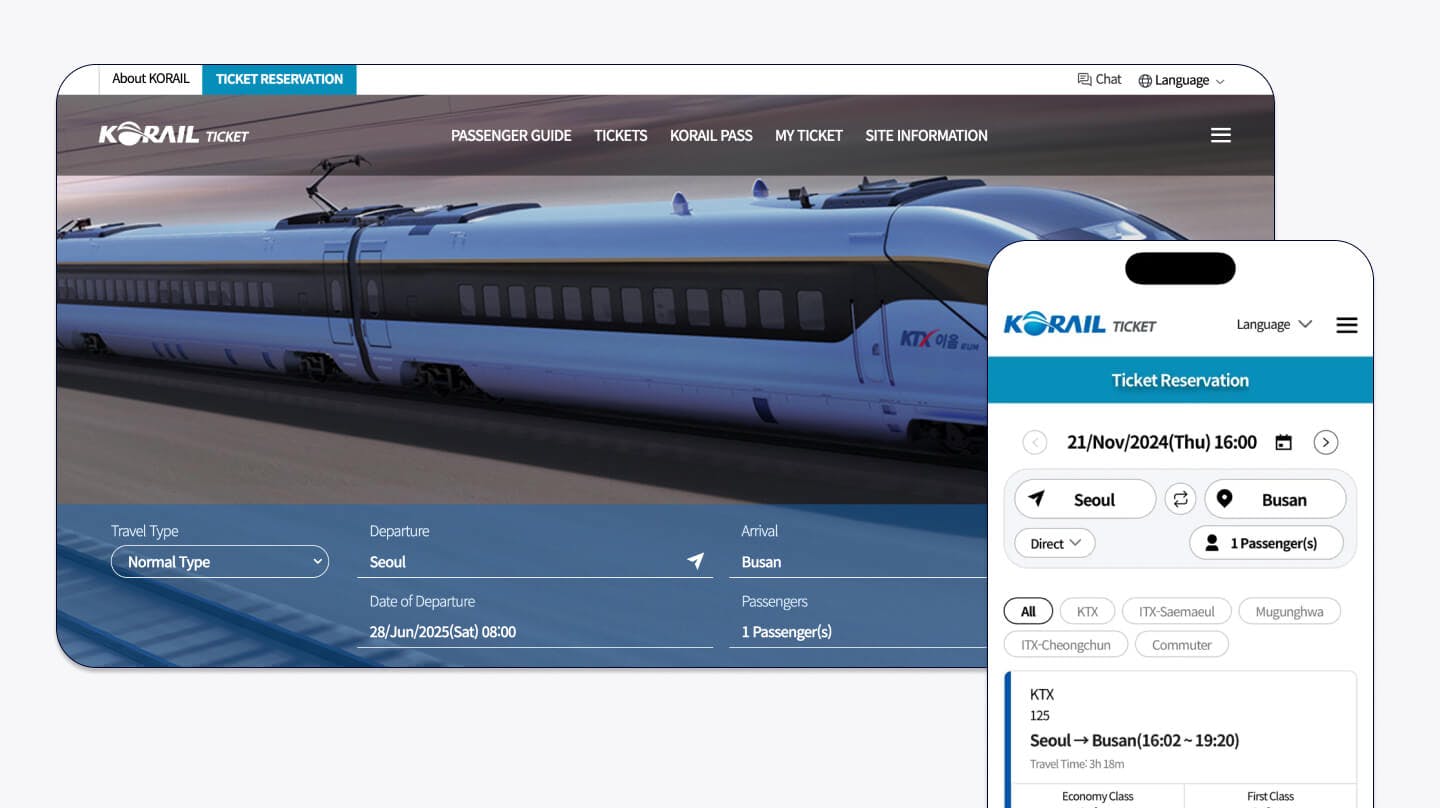Click the Seoul departure button on mobile
This screenshot has width=1440, height=808.
point(1085,499)
